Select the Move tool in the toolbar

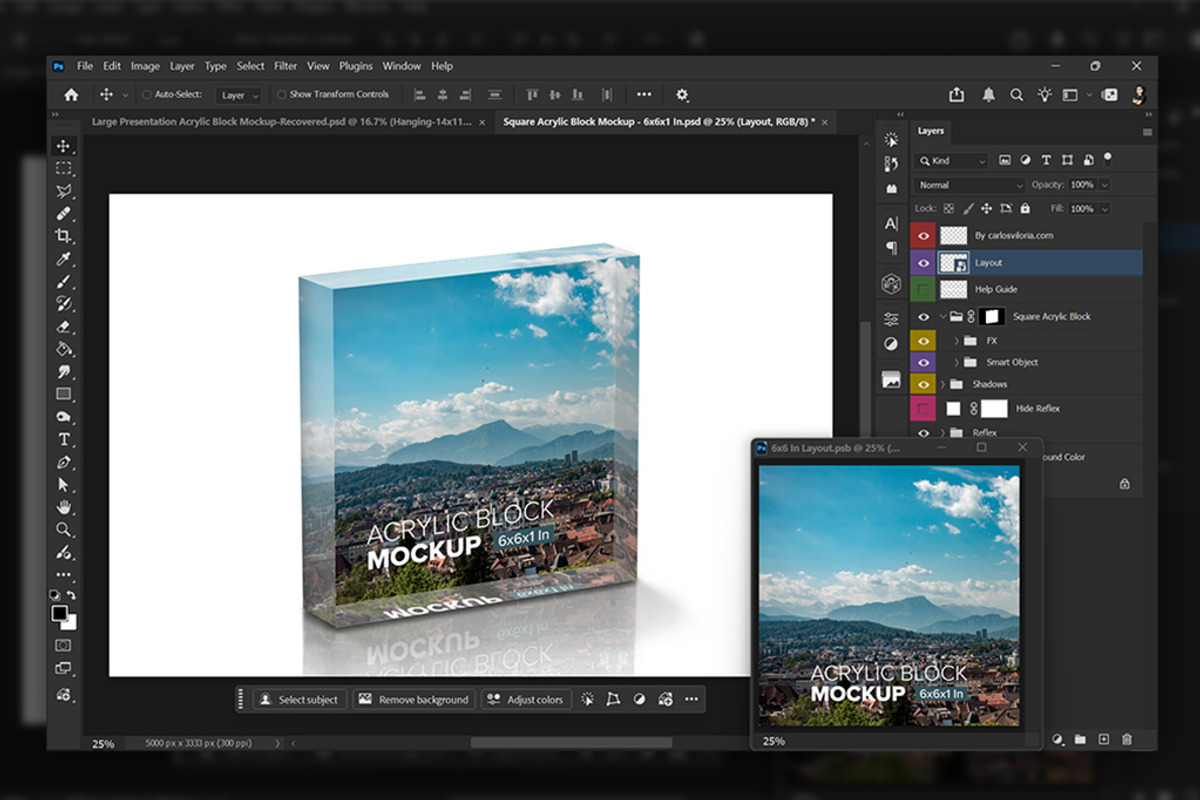coord(64,146)
